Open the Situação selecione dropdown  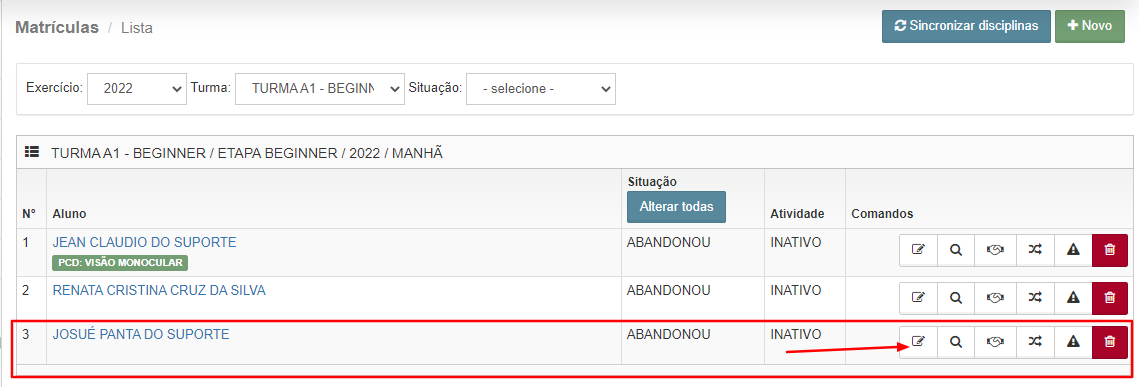(x=540, y=89)
